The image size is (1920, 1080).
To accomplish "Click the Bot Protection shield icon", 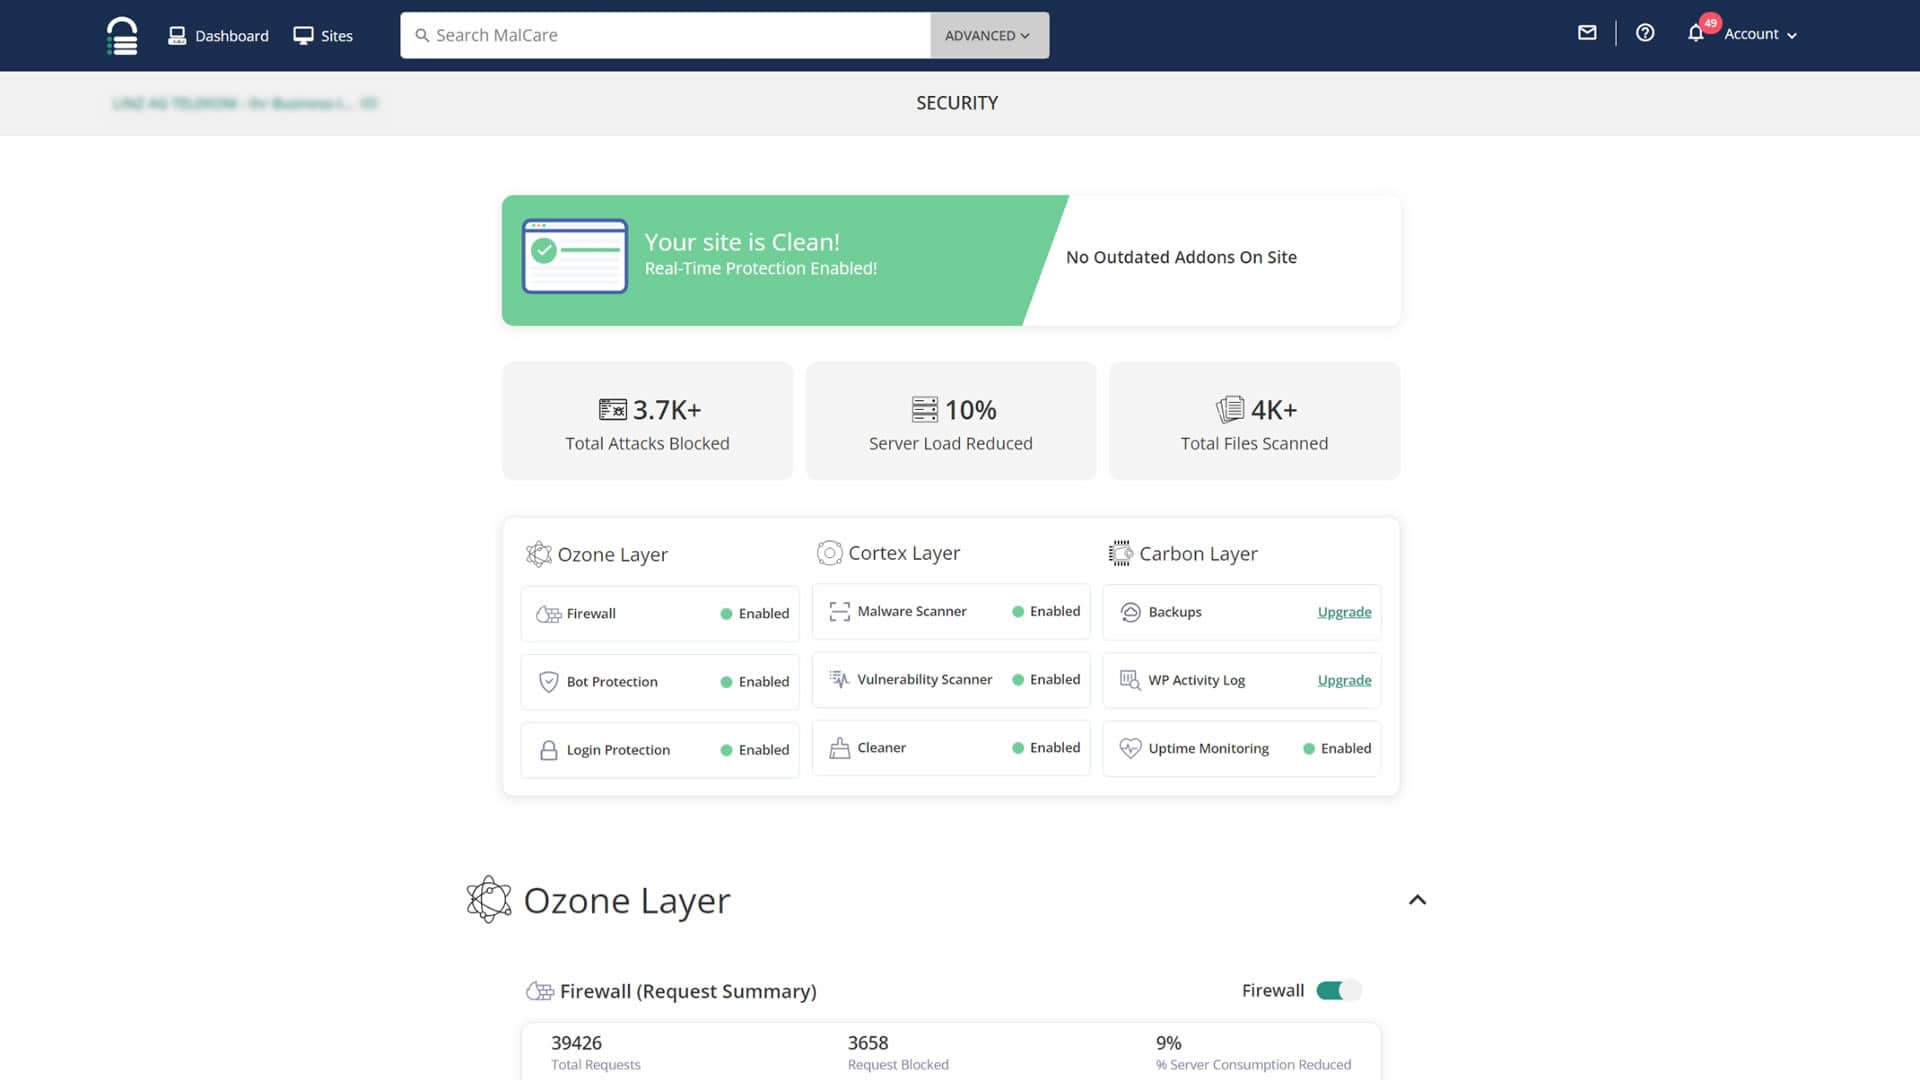I will tap(548, 682).
